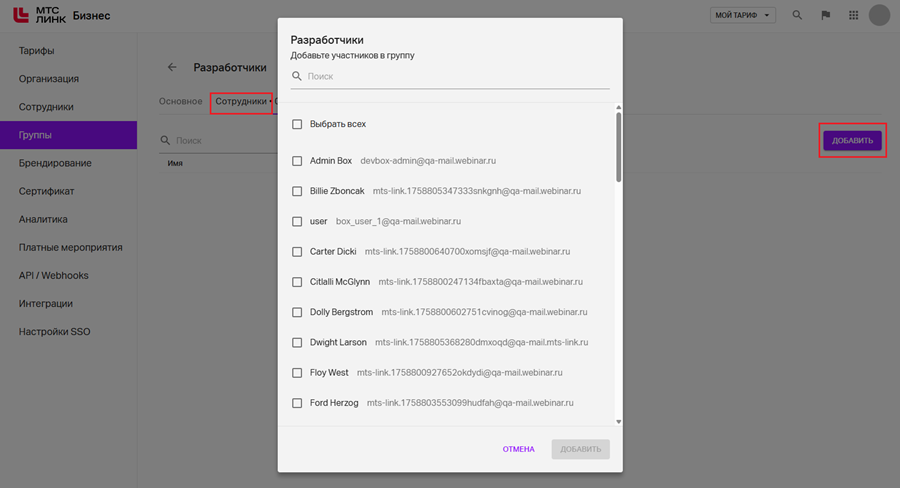Screen dimensions: 900x488
Task: Open Аналитика in the sidebar
Action: click(43, 219)
